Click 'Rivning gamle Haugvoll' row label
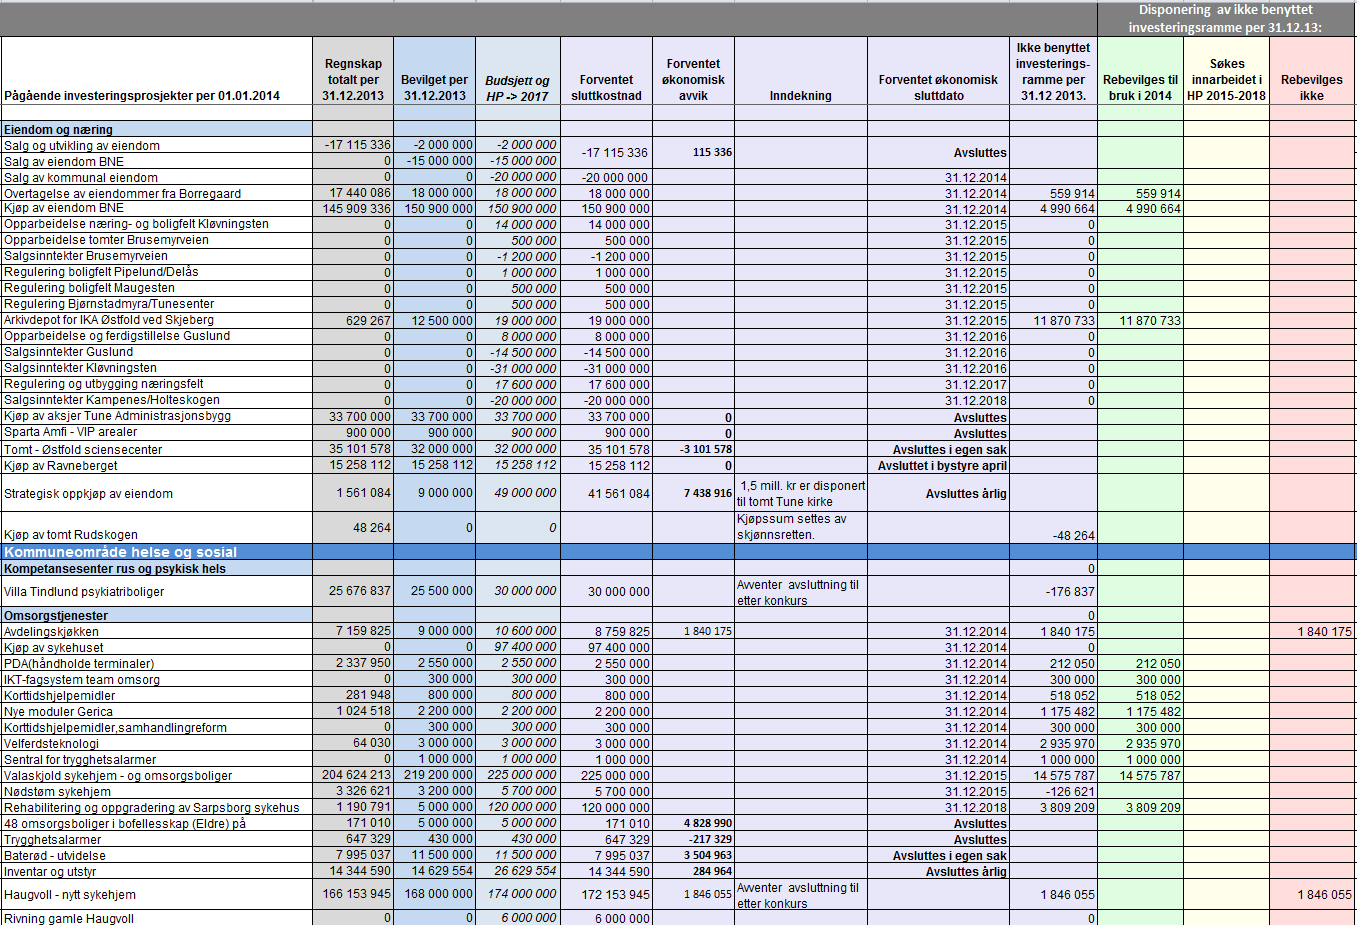This screenshot has width=1357, height=925. click(x=69, y=919)
